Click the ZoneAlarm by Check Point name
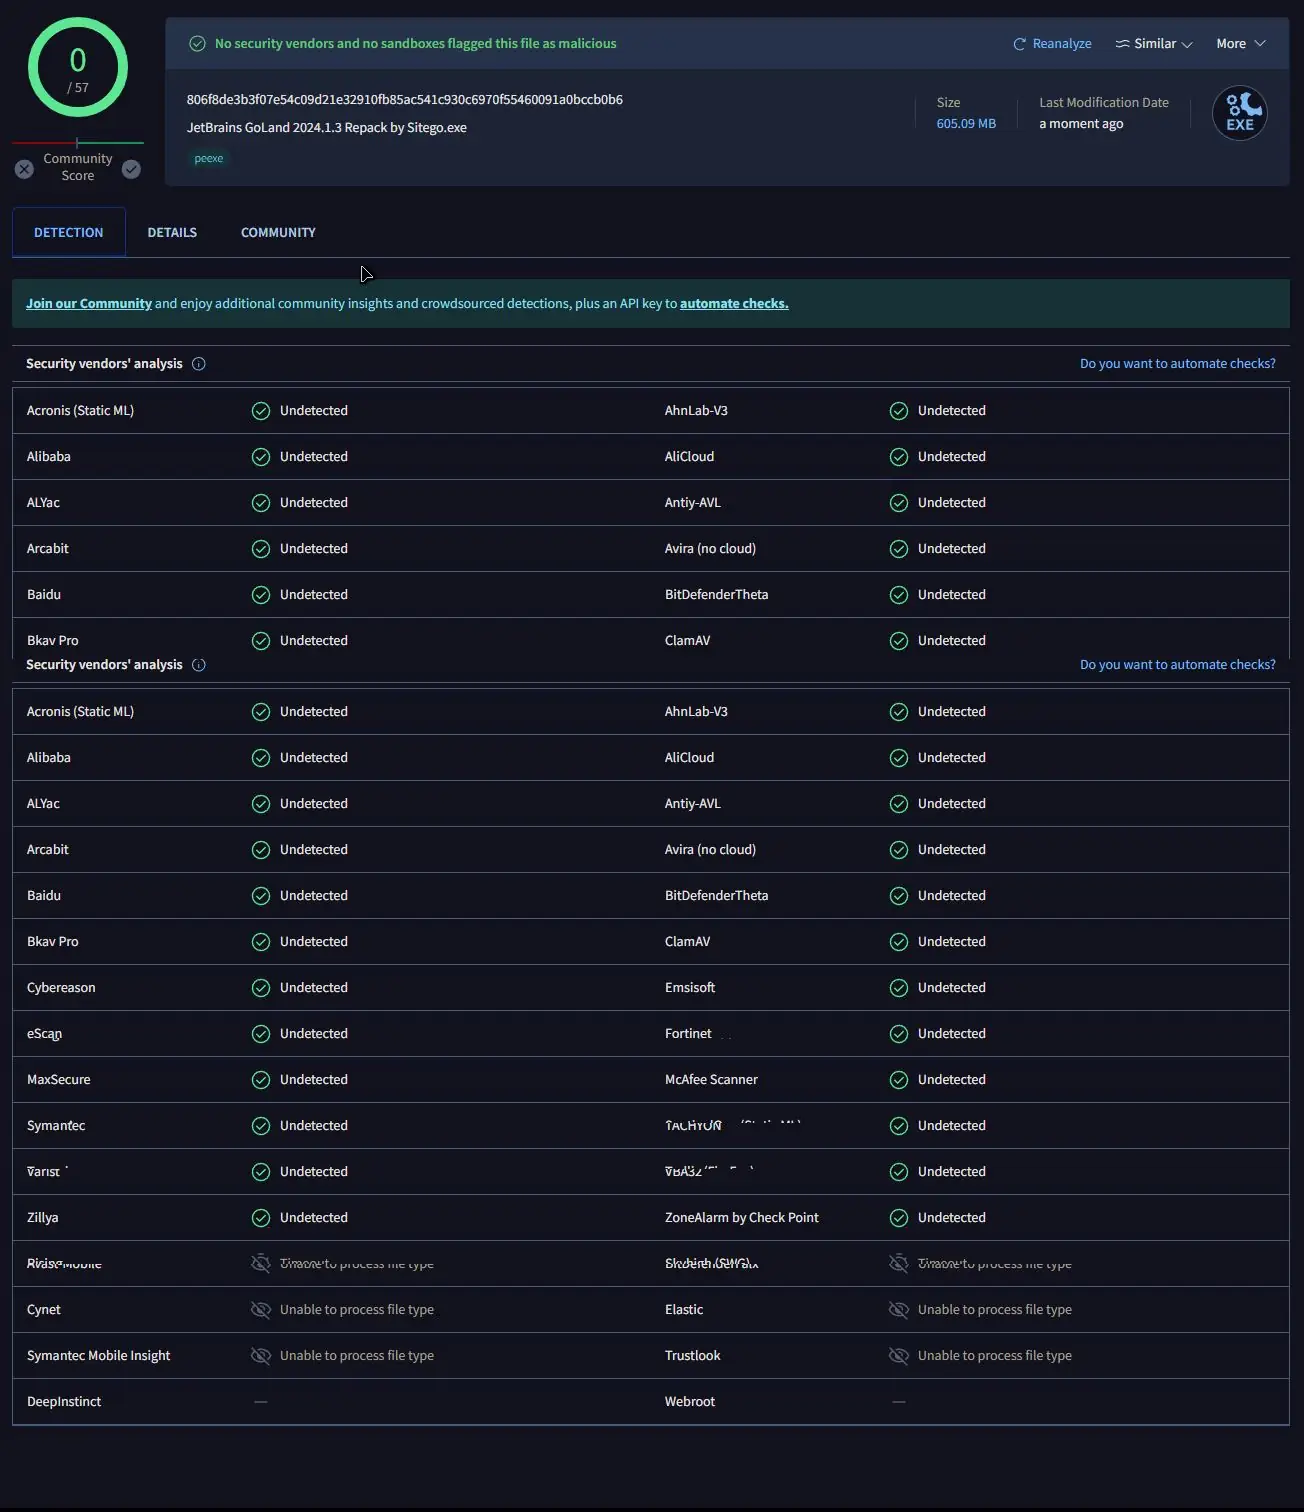The width and height of the screenshot is (1304, 1512). [x=741, y=1218]
